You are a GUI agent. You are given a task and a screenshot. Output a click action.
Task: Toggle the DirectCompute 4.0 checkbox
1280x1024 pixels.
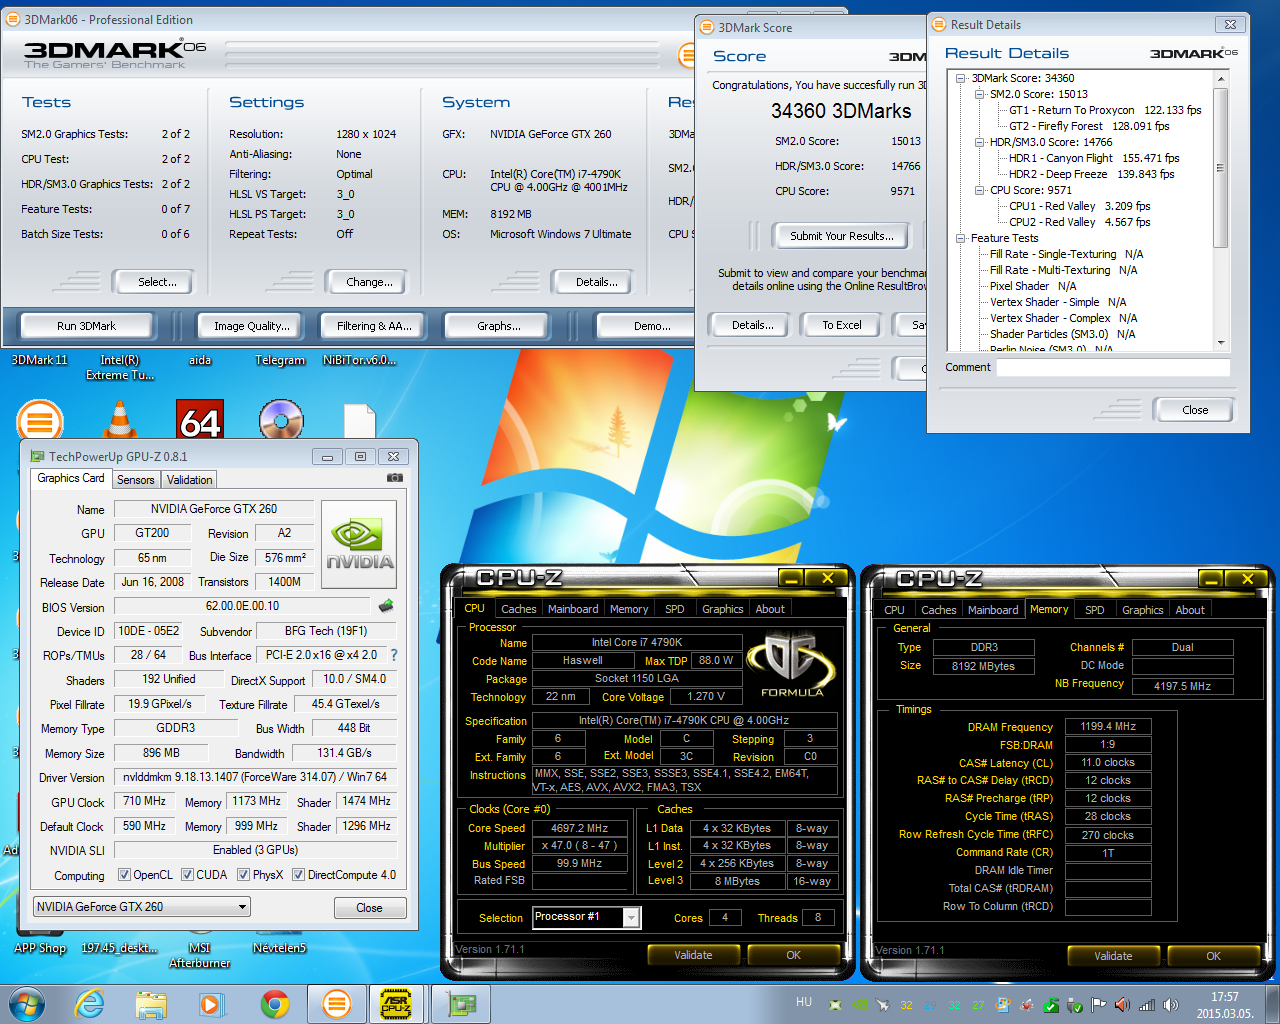point(298,875)
